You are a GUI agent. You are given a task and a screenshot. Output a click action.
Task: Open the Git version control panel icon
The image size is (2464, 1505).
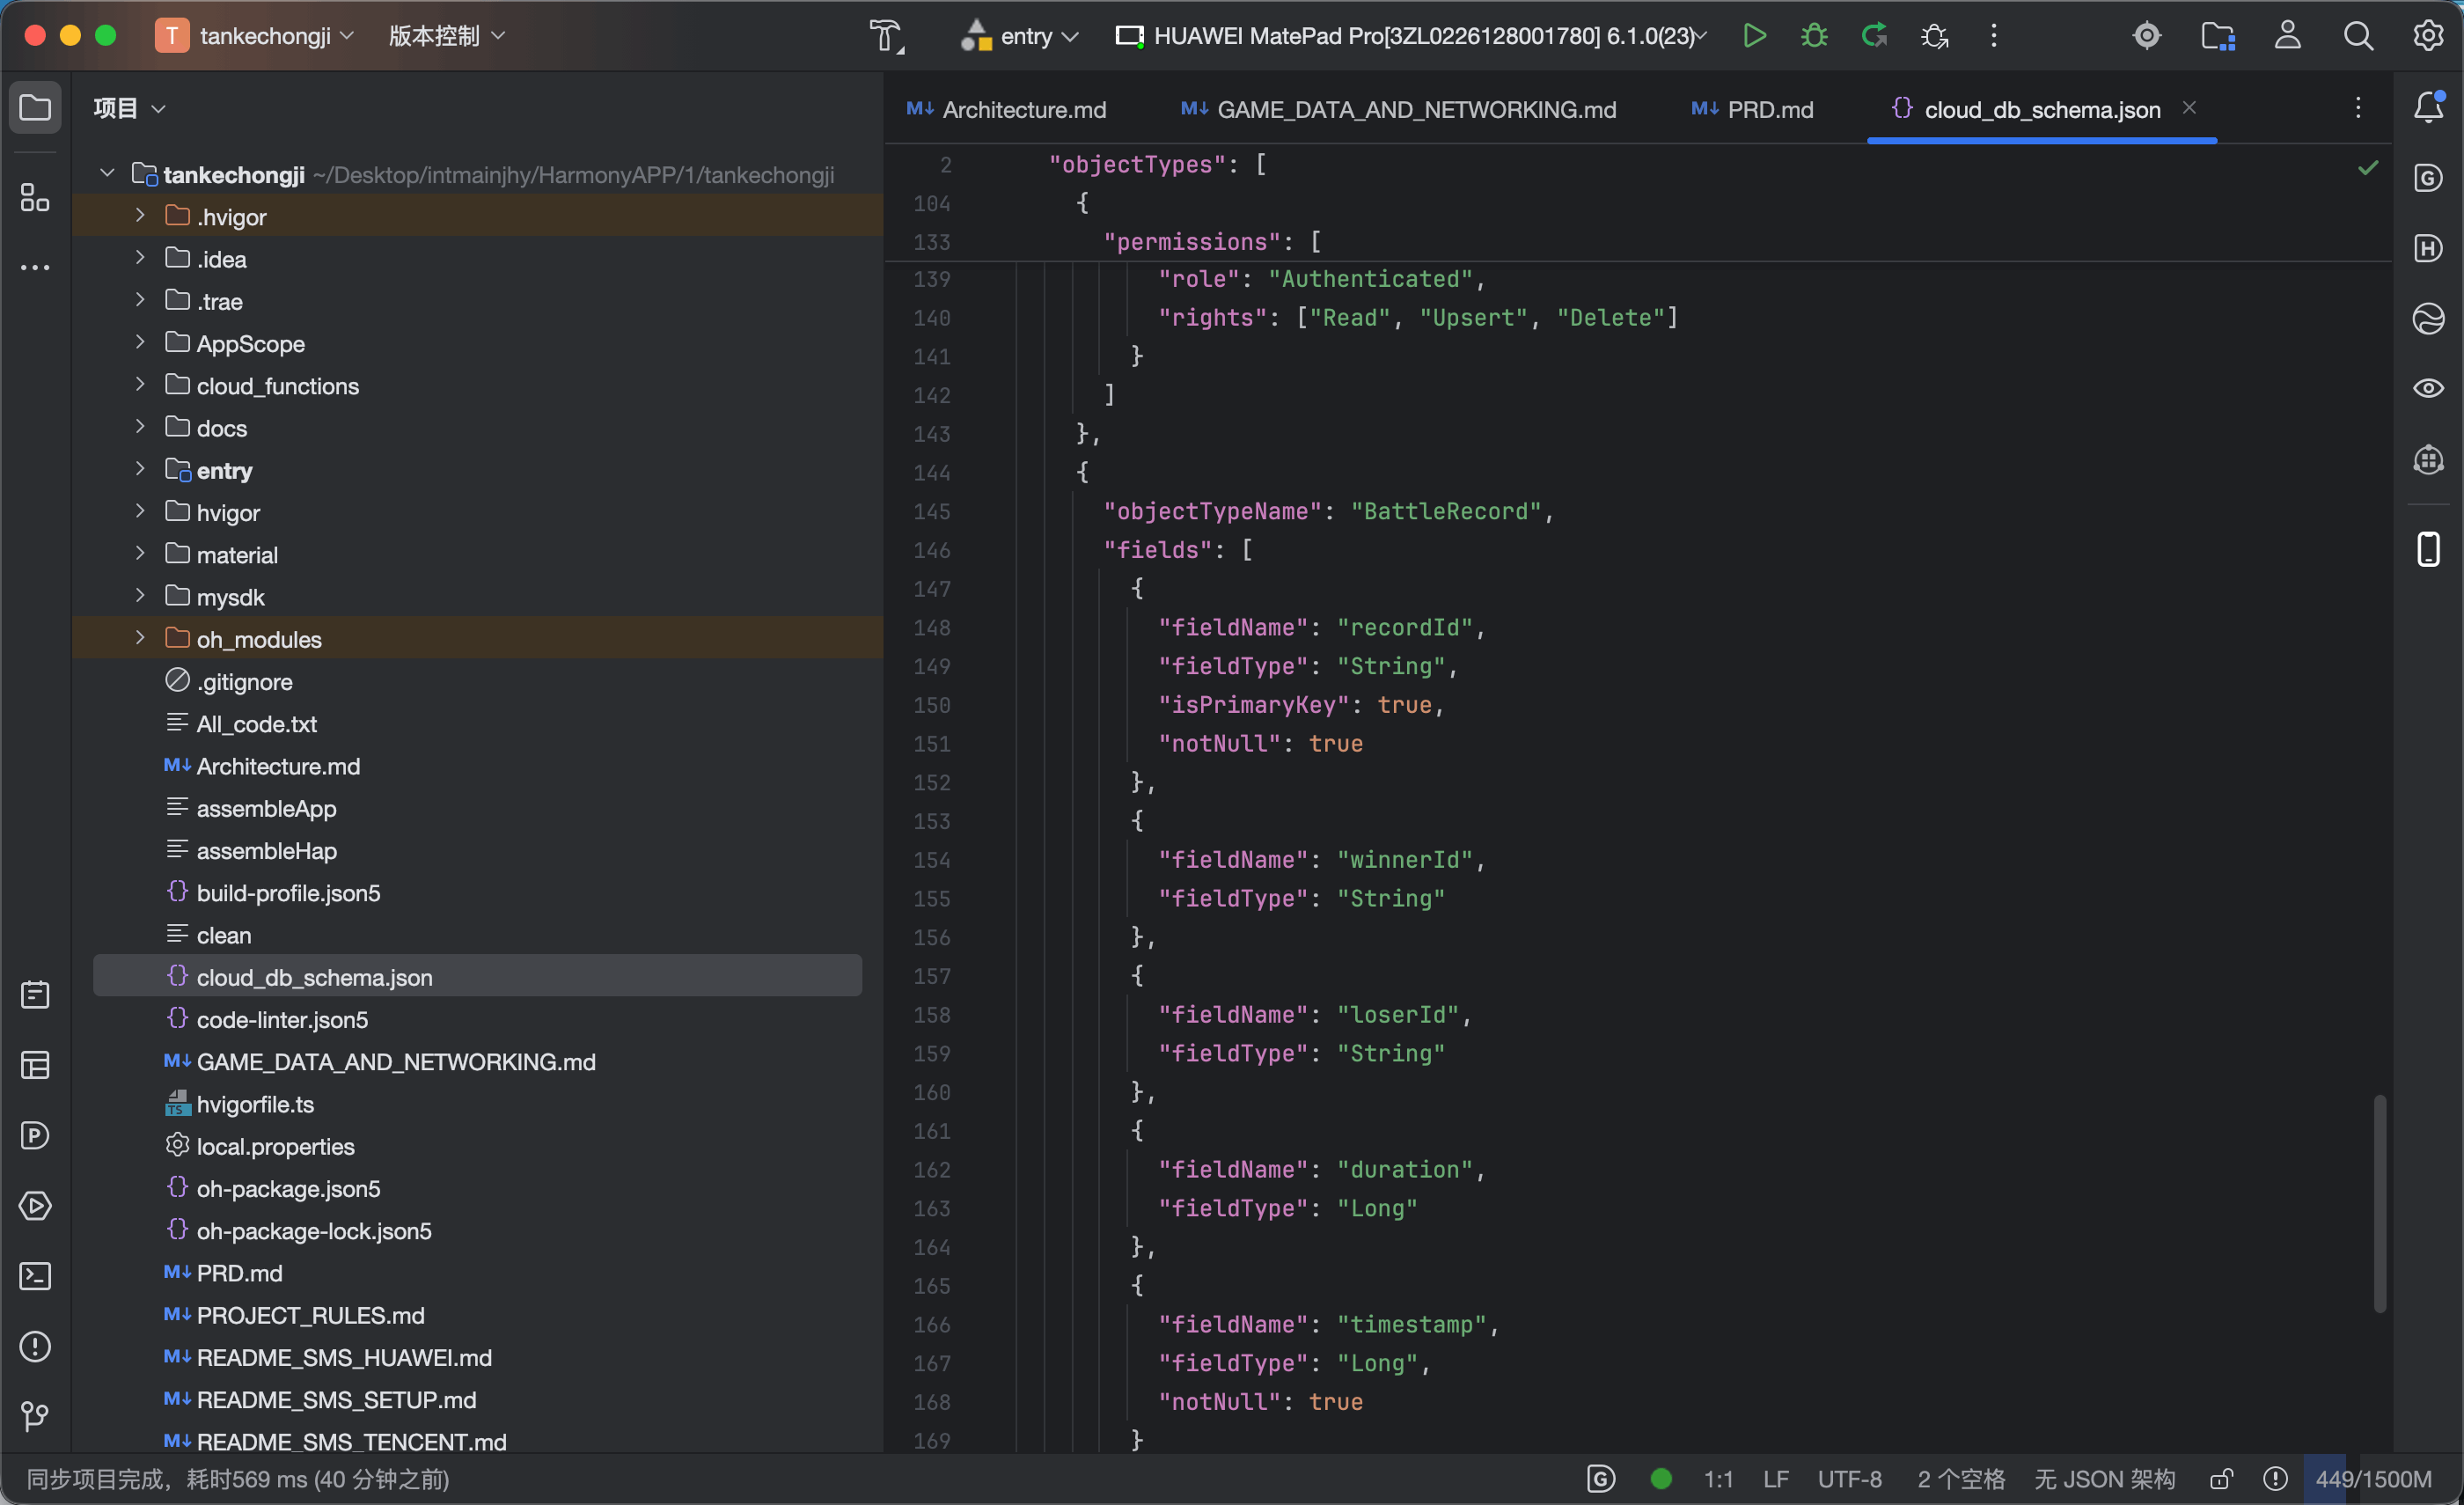tap(36, 1416)
